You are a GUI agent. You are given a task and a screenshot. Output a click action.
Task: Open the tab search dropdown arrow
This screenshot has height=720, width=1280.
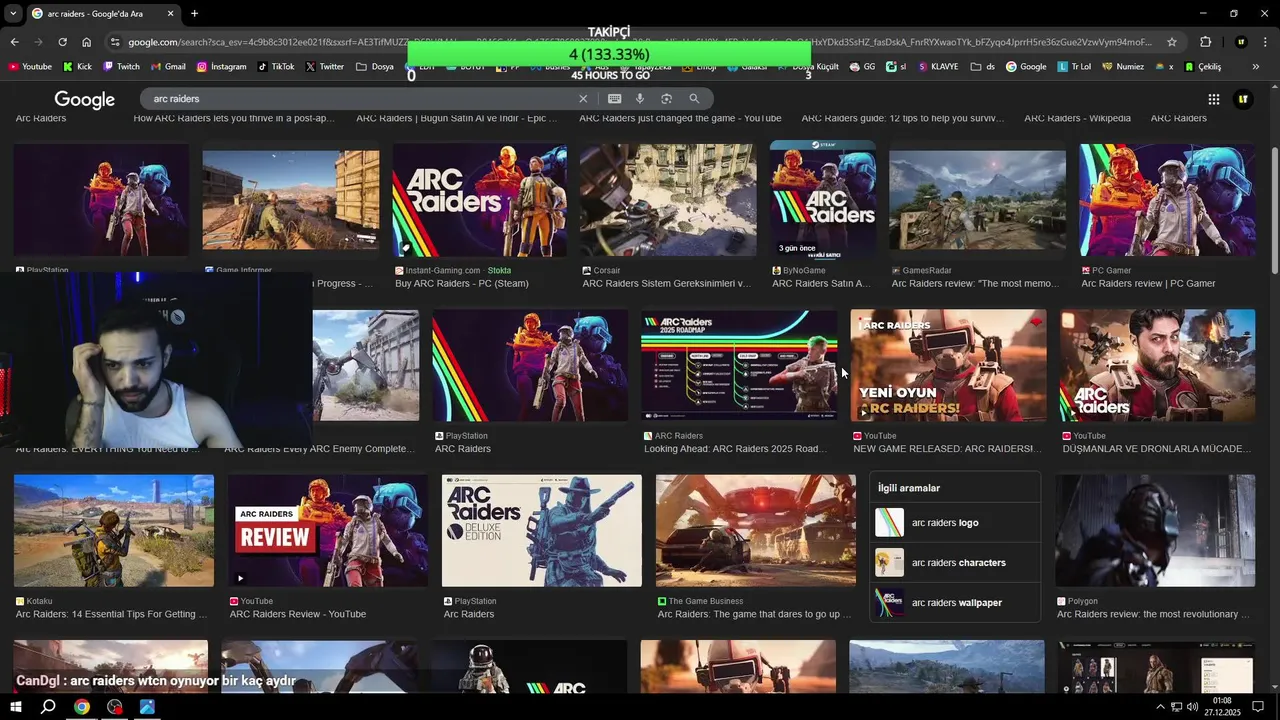click(x=12, y=14)
